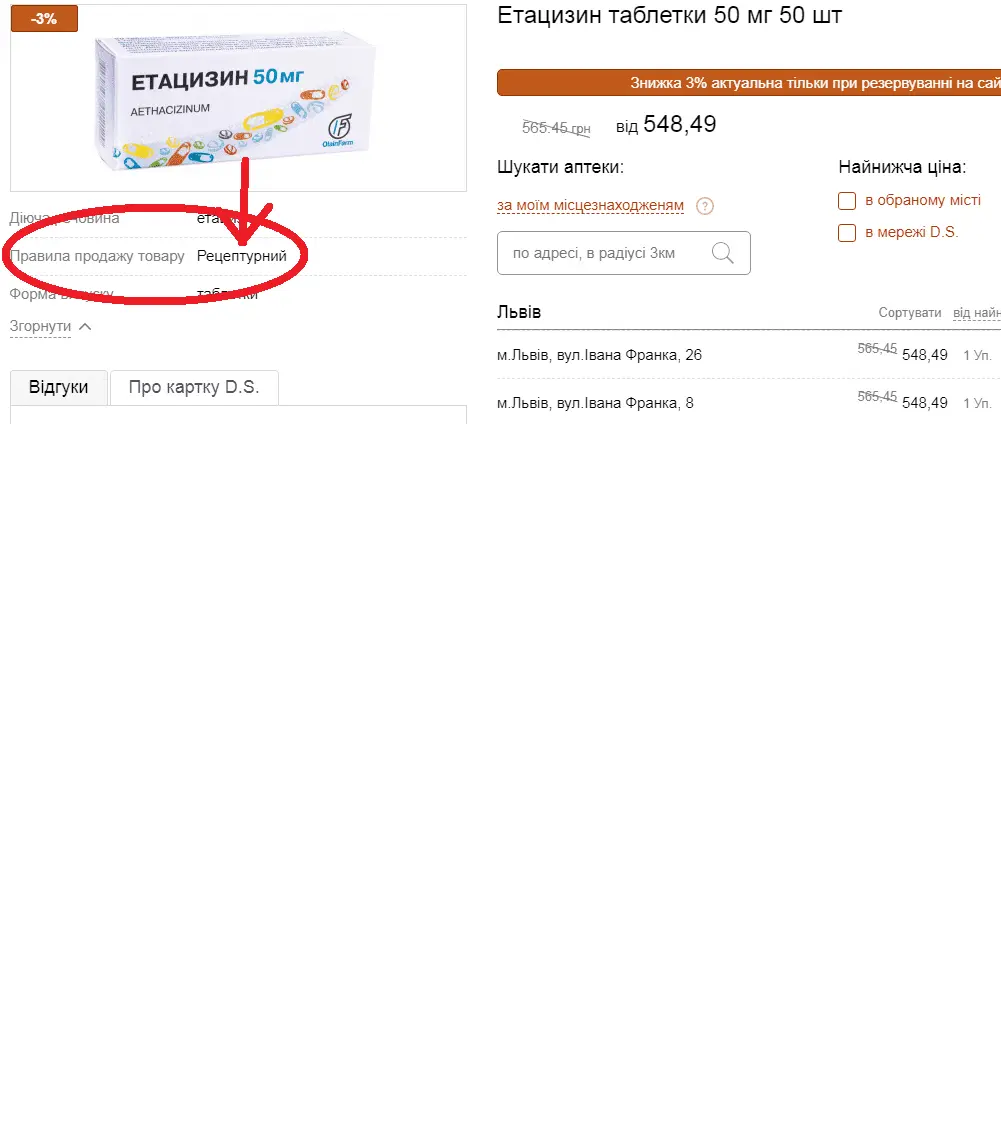Click the Львів city heading
This screenshot has width=1001, height=1127.
519,312
